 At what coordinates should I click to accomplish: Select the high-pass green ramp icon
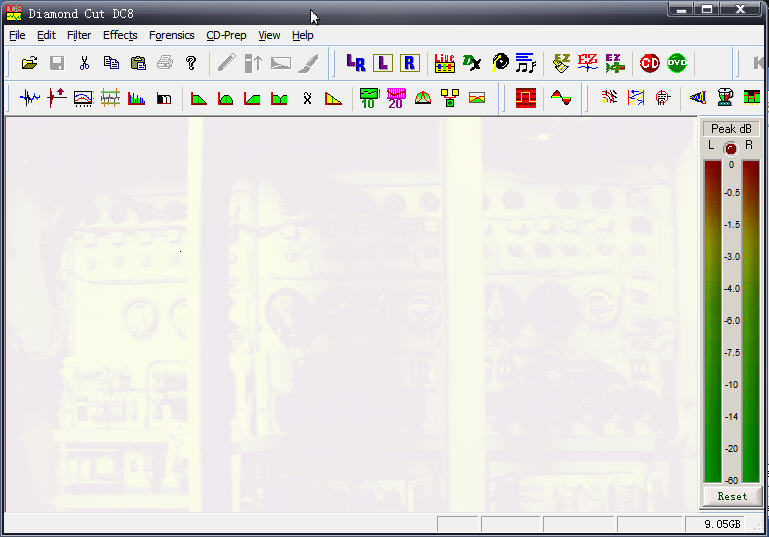coord(252,99)
